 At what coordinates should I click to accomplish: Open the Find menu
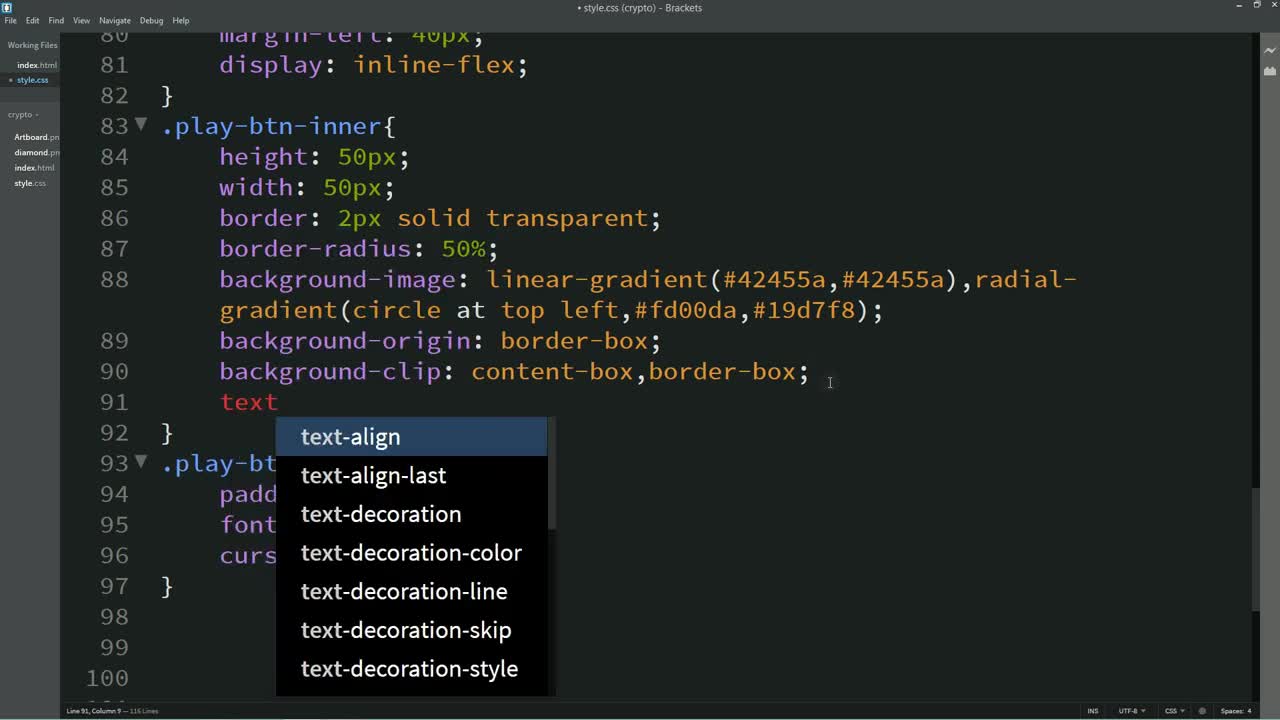[x=56, y=20]
